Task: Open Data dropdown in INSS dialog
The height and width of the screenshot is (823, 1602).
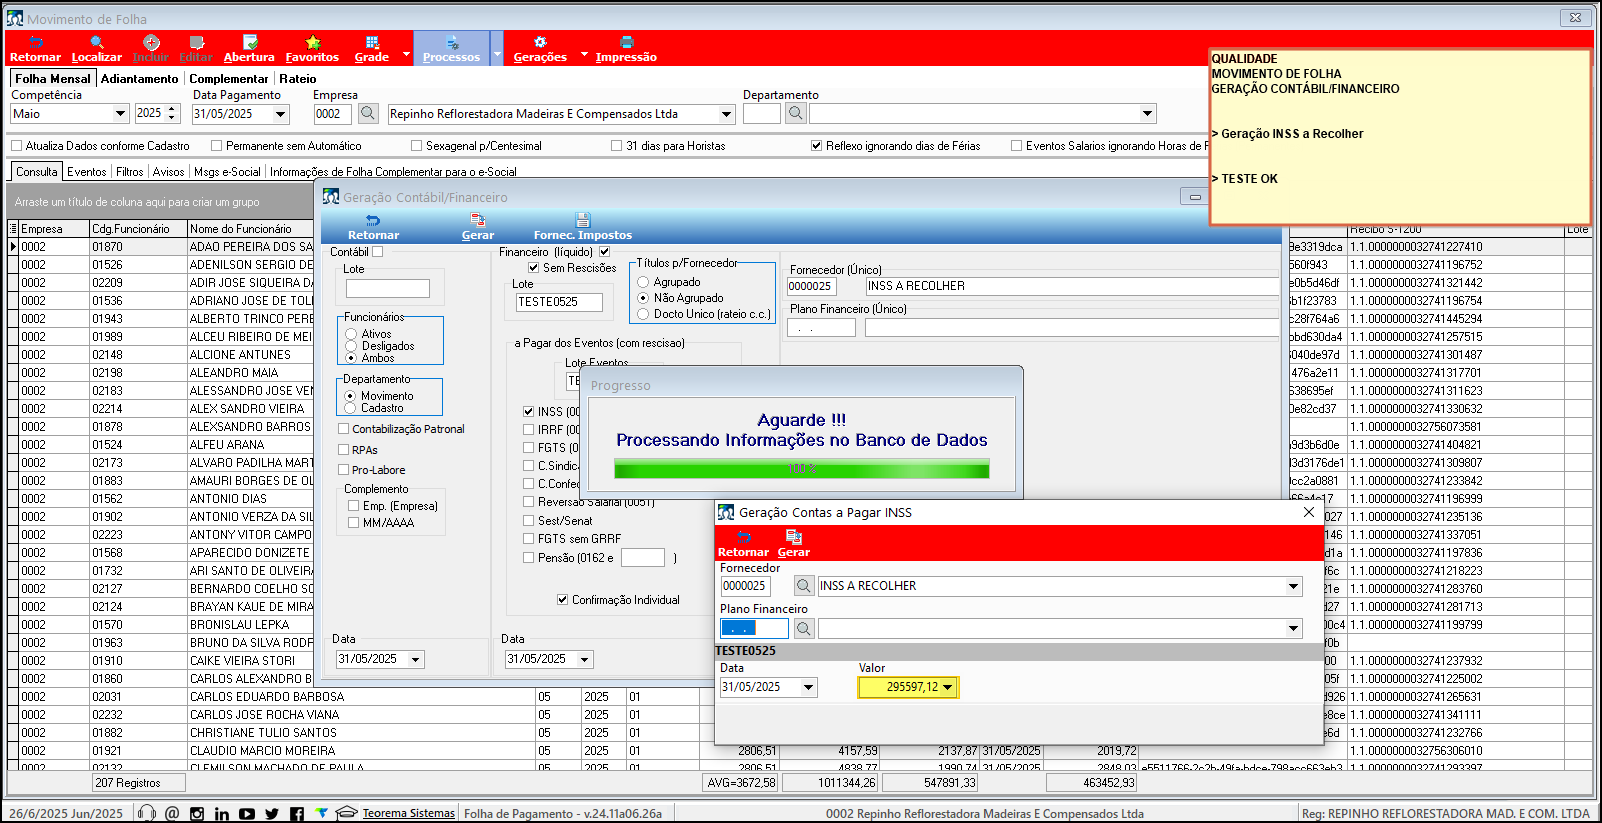Action: pos(808,687)
